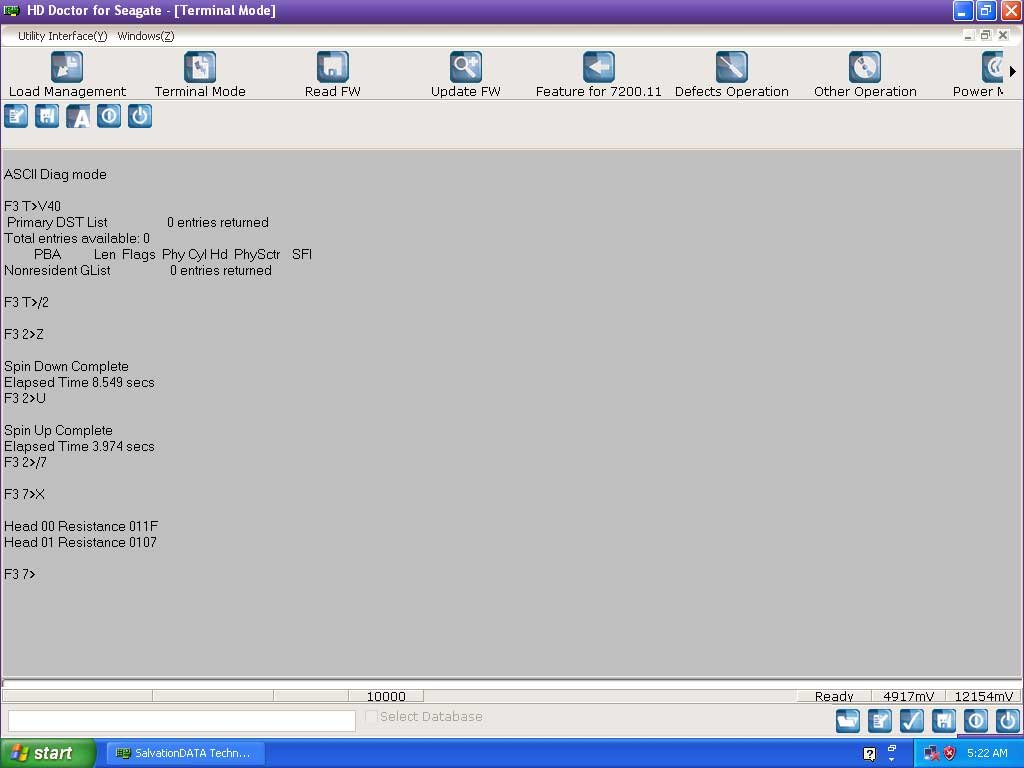This screenshot has width=1024, height=768.
Task: Click 'Total entries available: 0' line
Action: pos(77,238)
